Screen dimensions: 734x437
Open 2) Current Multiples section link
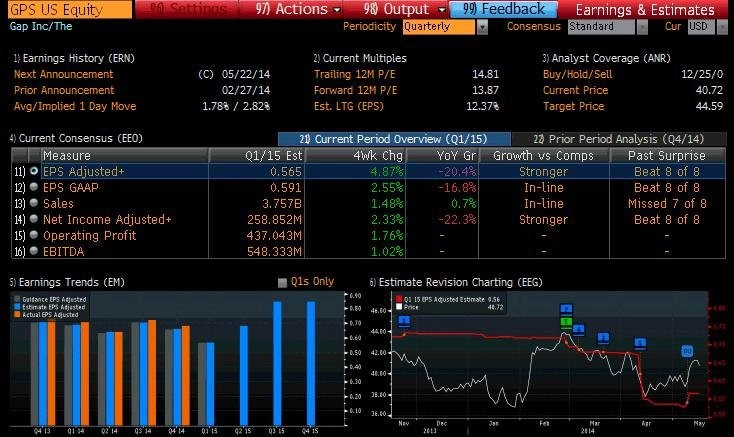click(x=360, y=58)
